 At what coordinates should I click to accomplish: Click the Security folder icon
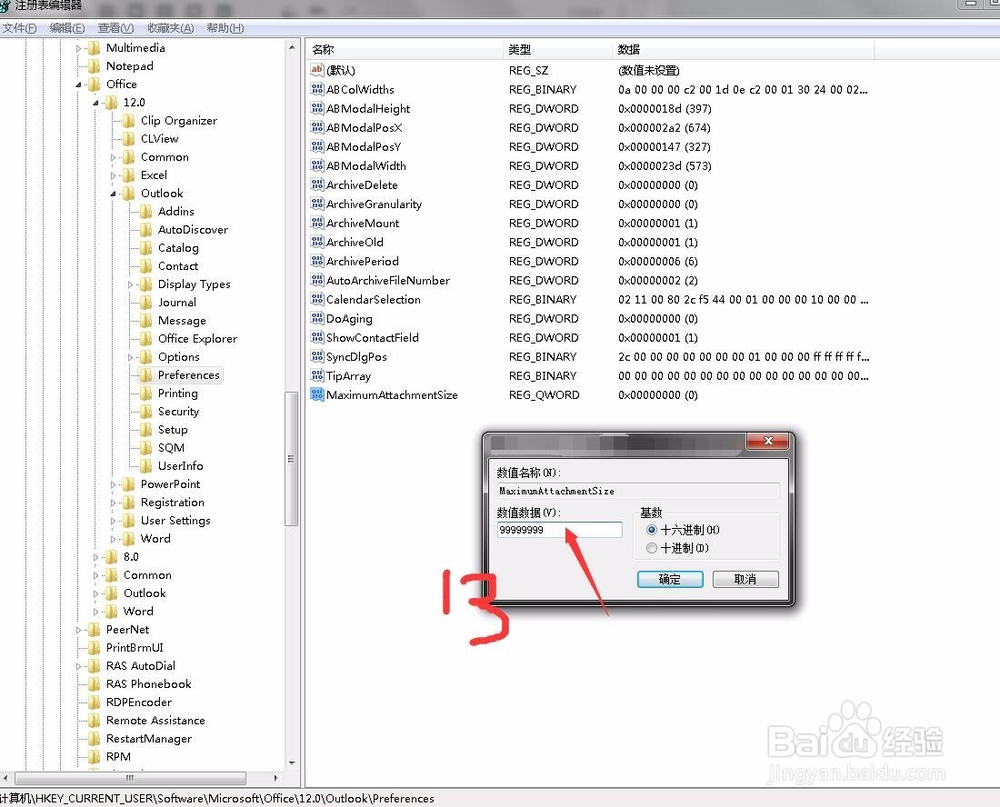pyautogui.click(x=146, y=412)
